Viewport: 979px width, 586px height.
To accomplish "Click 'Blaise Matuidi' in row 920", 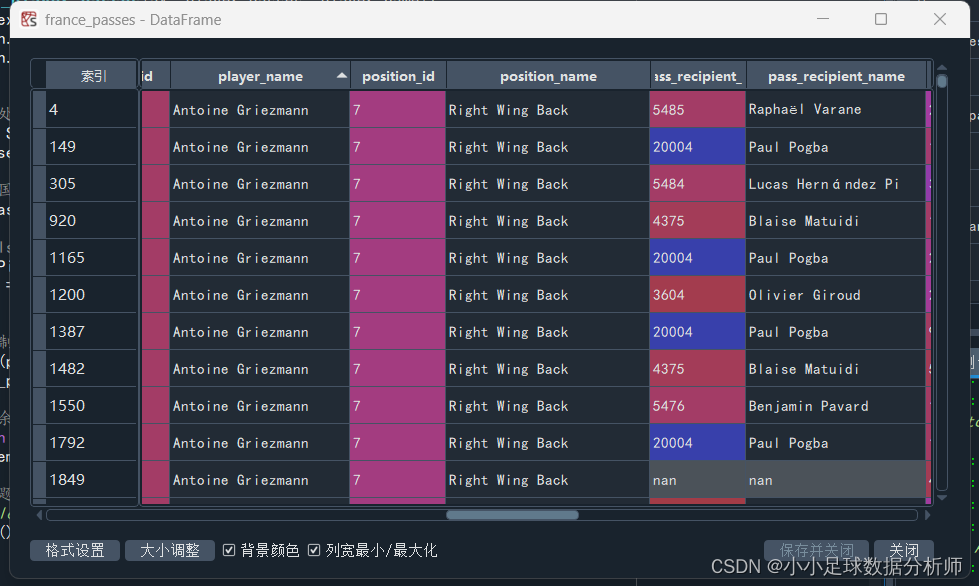I will [x=835, y=221].
